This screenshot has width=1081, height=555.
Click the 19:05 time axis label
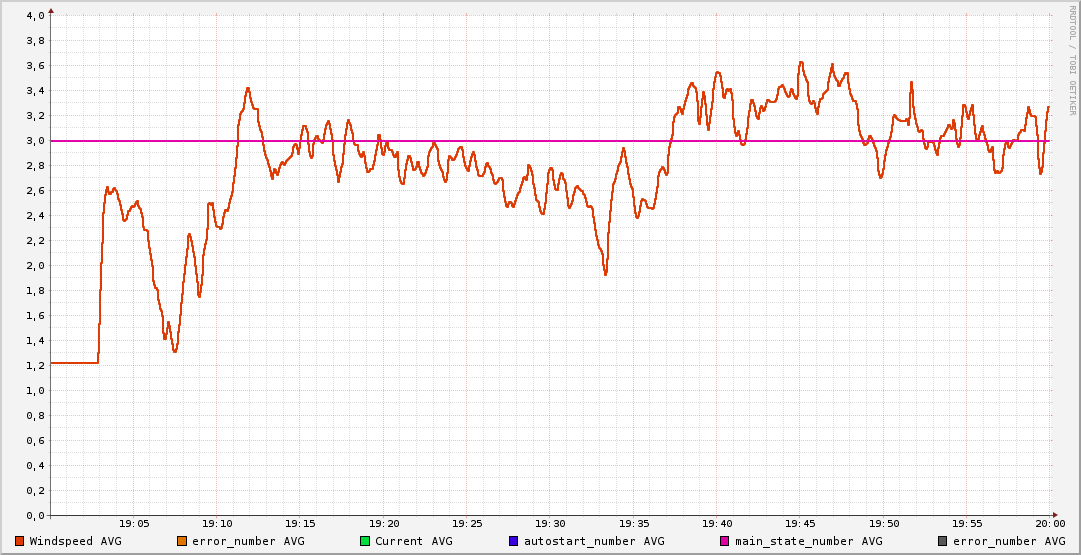(x=134, y=523)
